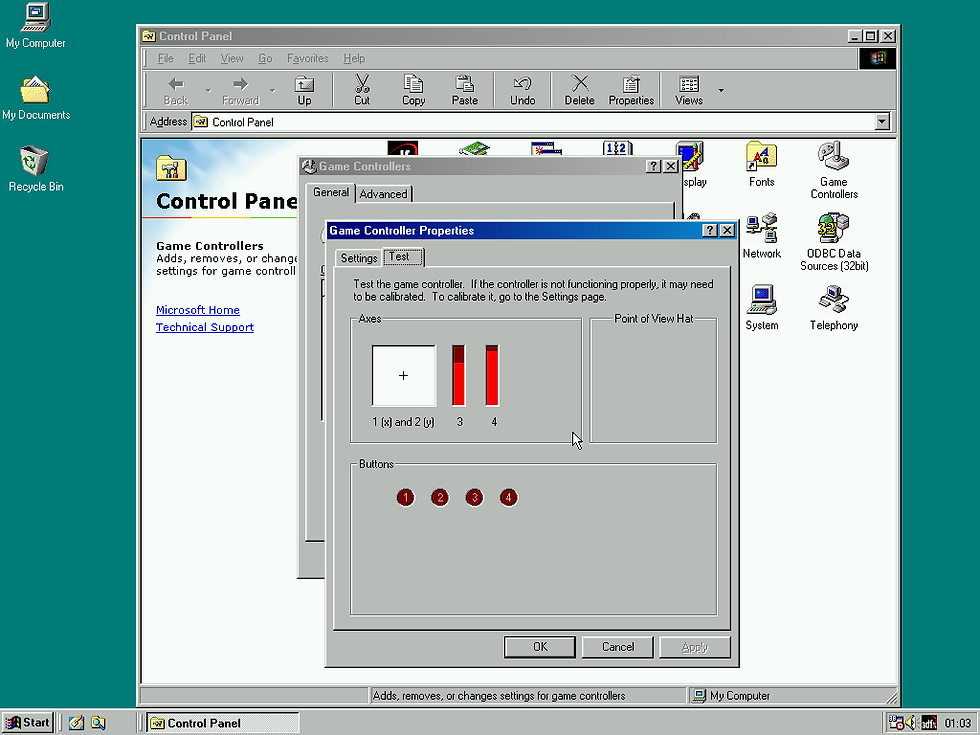The width and height of the screenshot is (980, 735).
Task: Click the Control Panel taskbar button
Action: click(x=223, y=723)
